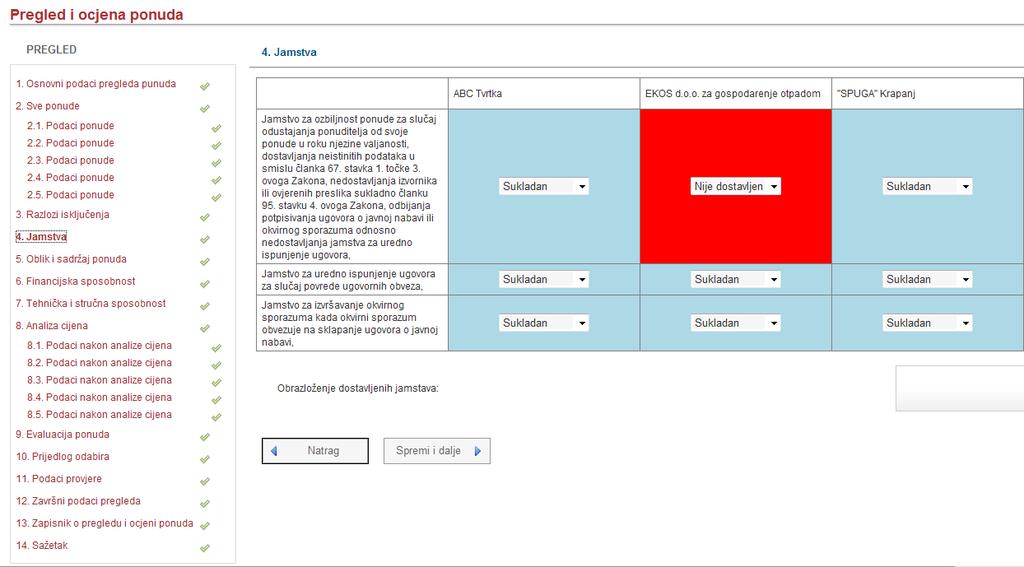Click the checkmark beside Tehnička i stručna sposobnost
The height and width of the screenshot is (567, 1024).
[205, 306]
